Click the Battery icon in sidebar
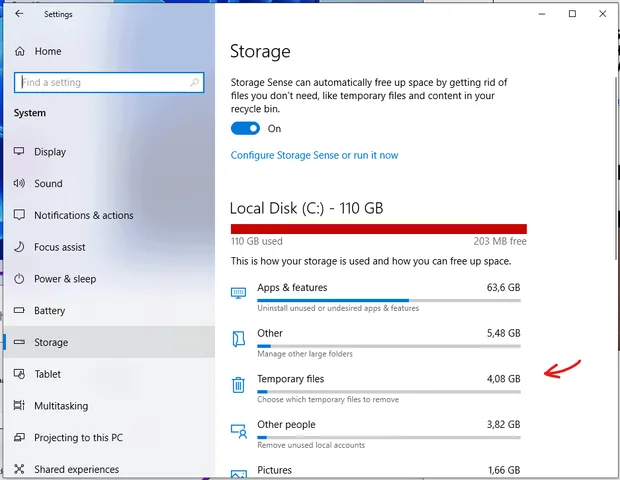Viewport: 620px width, 480px height. tap(19, 310)
